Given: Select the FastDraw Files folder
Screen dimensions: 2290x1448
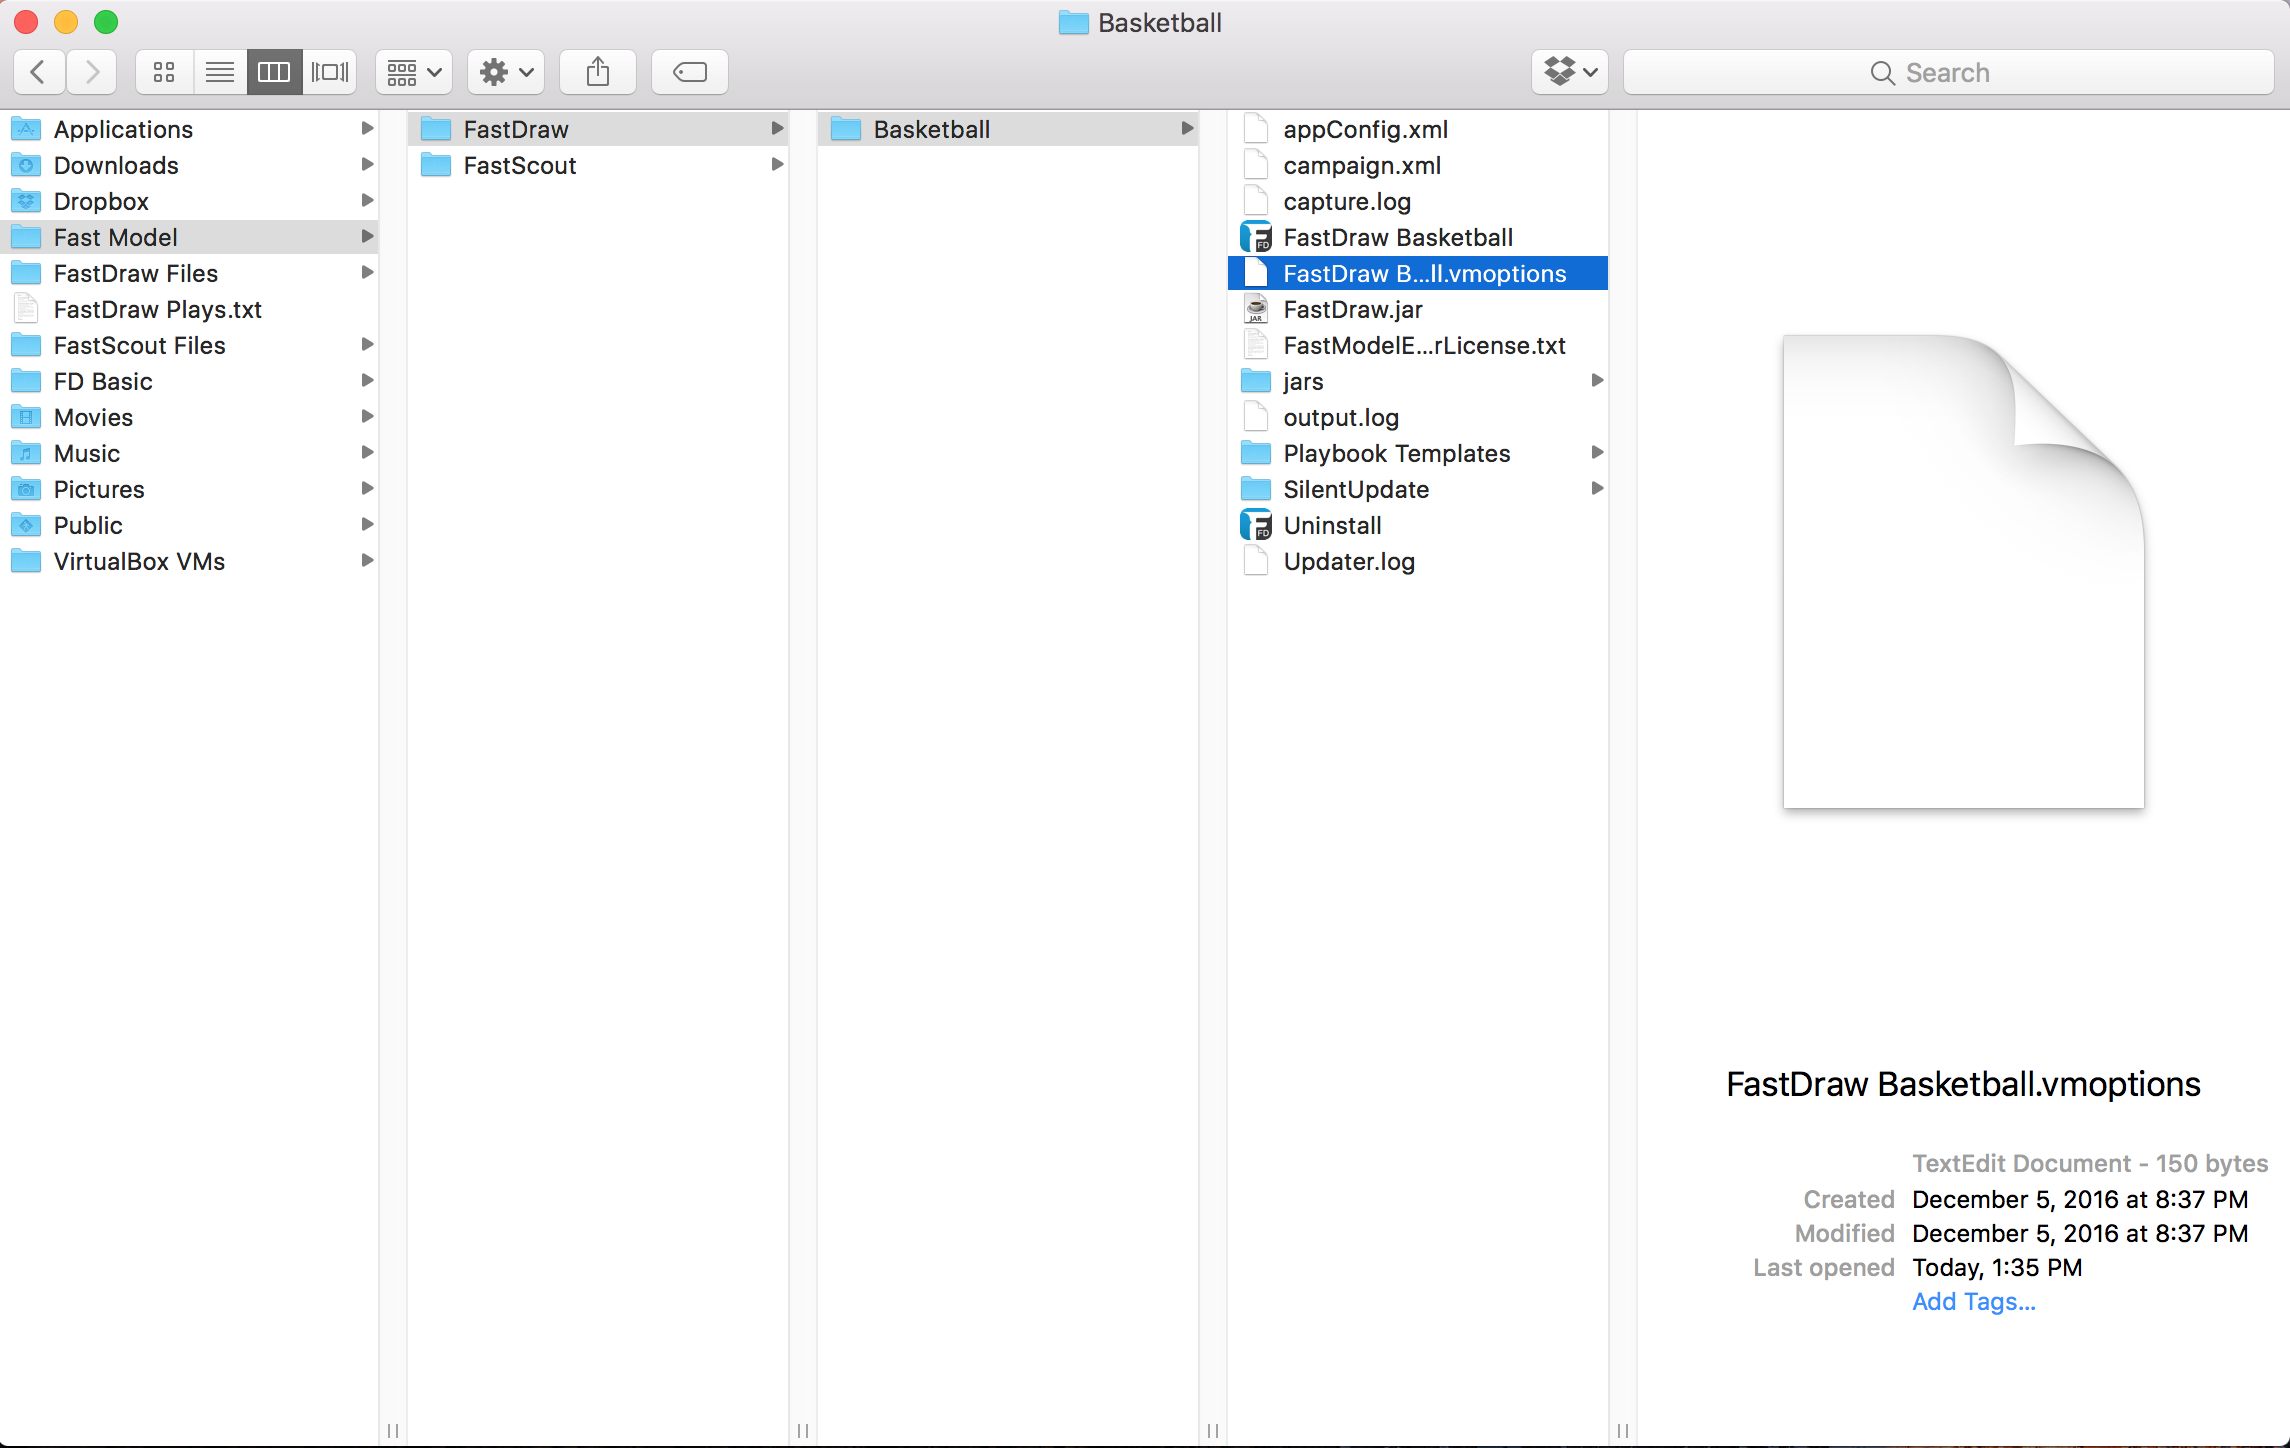Looking at the screenshot, I should (x=190, y=273).
